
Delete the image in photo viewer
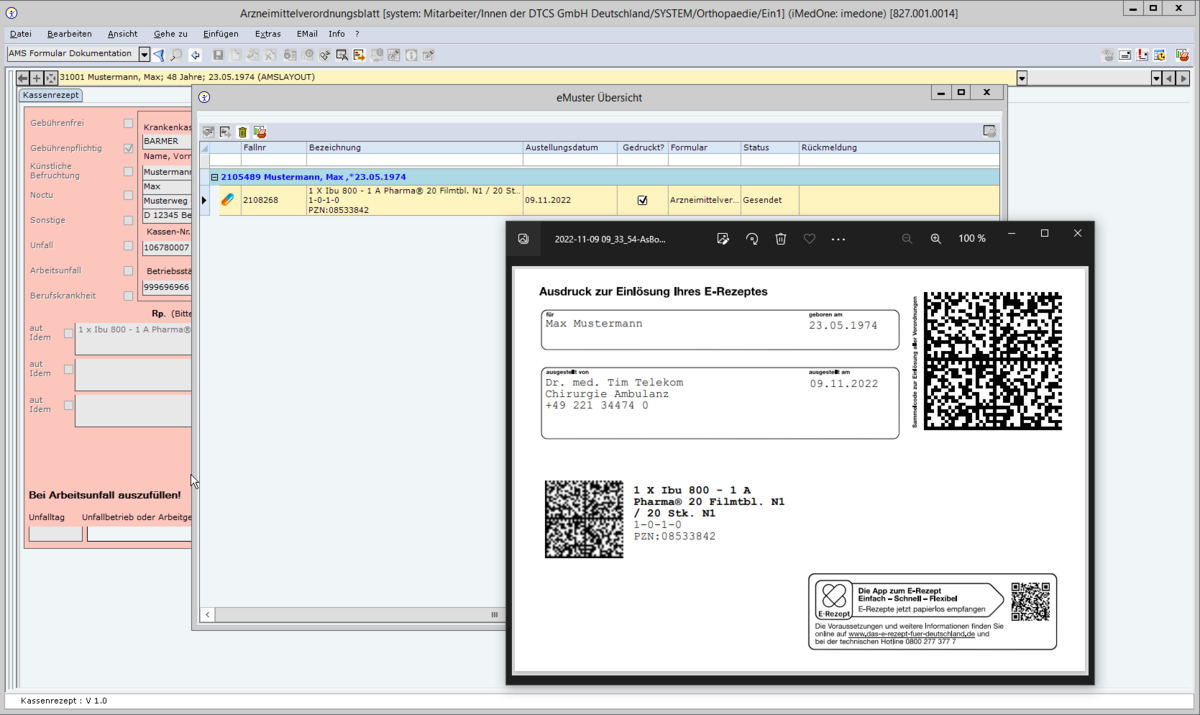pos(781,239)
